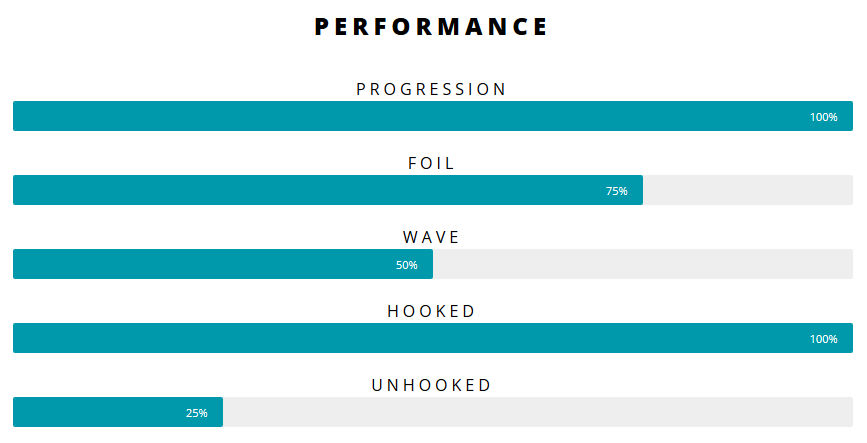Click the 50% value on Wave bar
Viewport: 867px width, 443px height.
pos(407,265)
